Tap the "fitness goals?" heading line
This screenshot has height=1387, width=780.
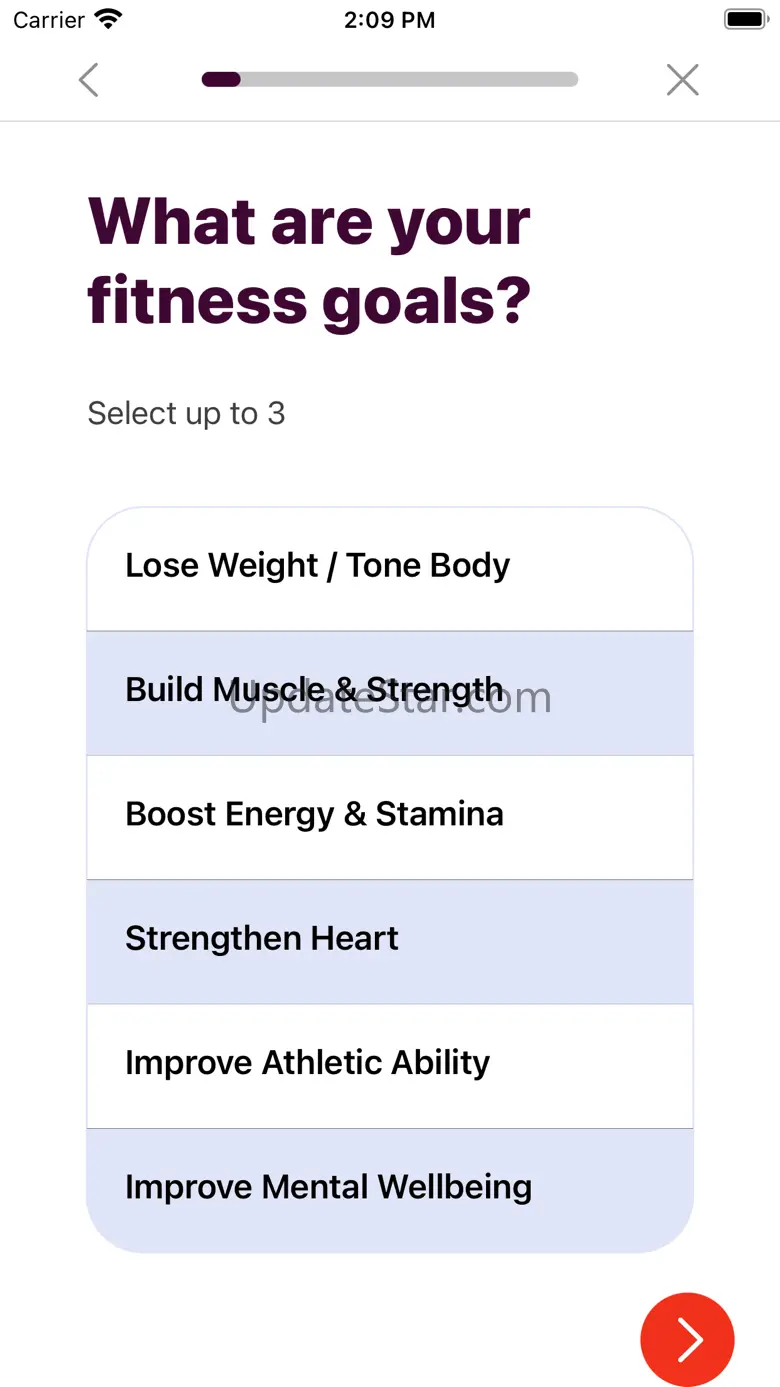pyautogui.click(x=309, y=300)
